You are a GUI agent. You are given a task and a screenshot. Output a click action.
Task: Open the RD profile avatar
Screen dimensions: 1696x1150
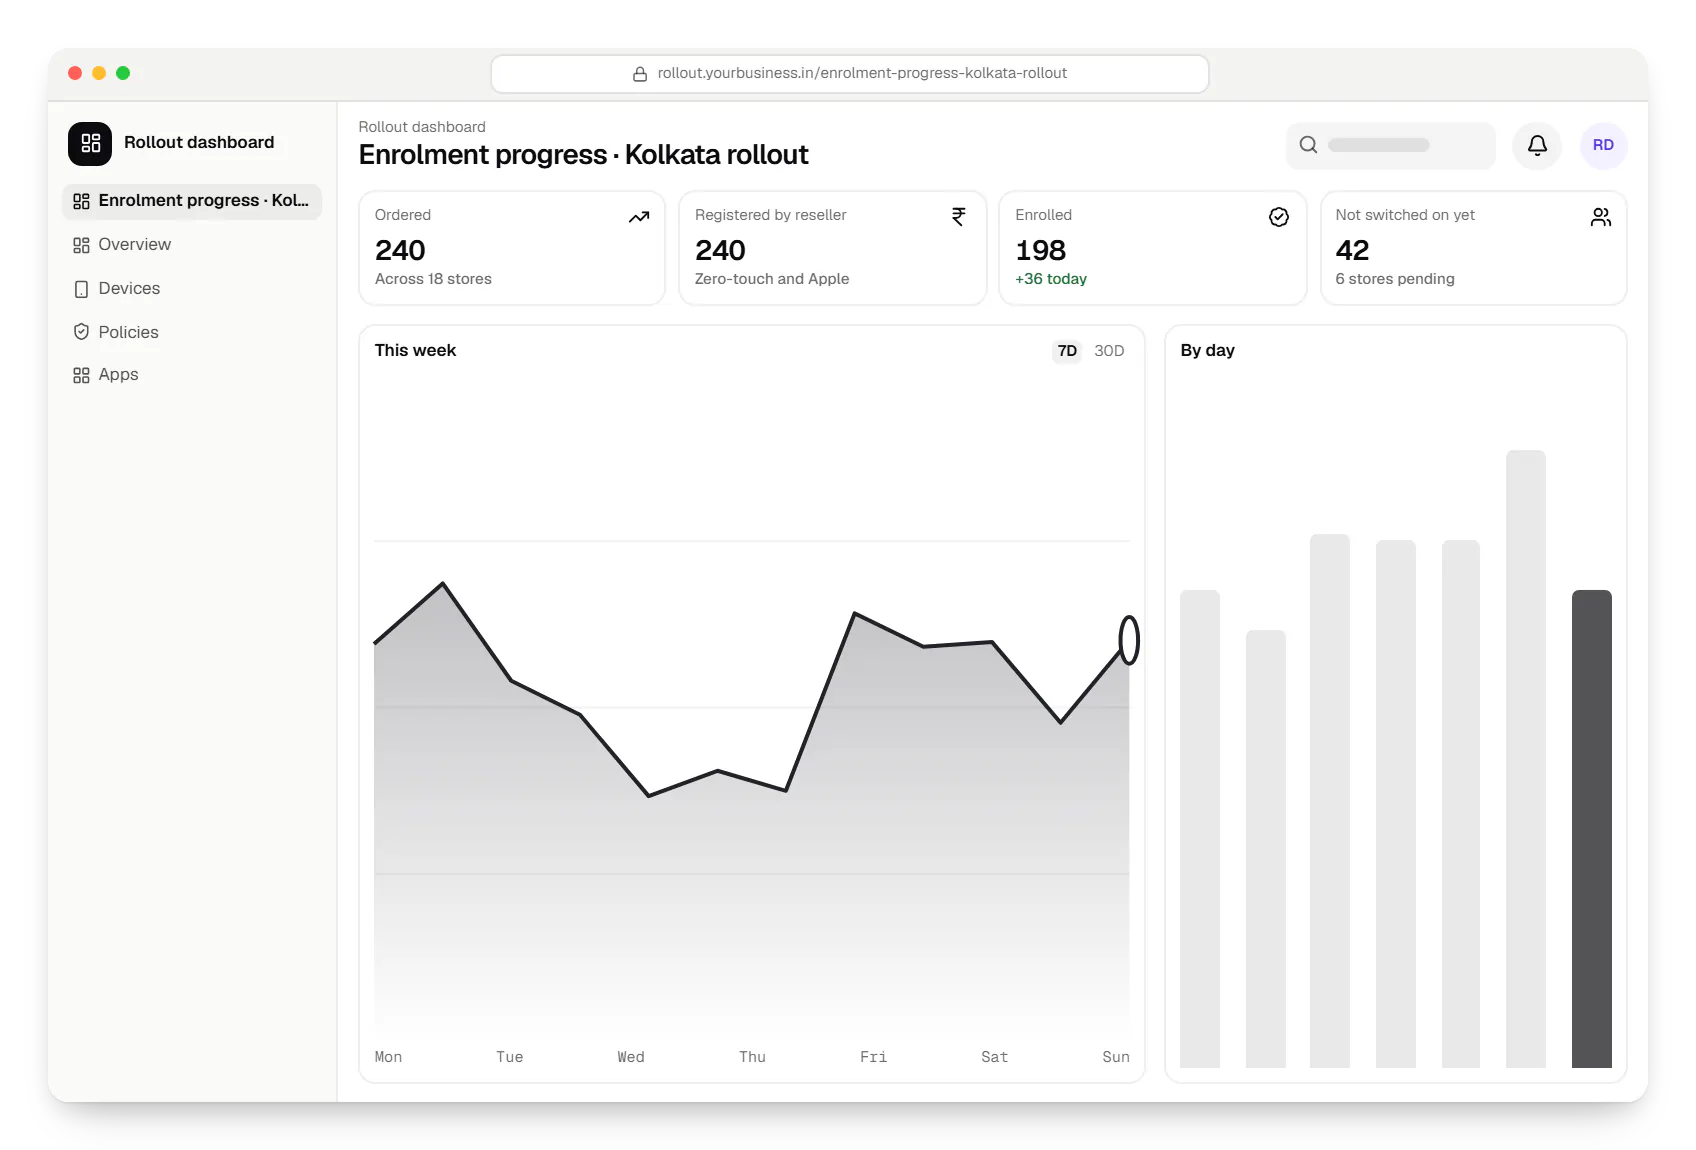pos(1603,145)
